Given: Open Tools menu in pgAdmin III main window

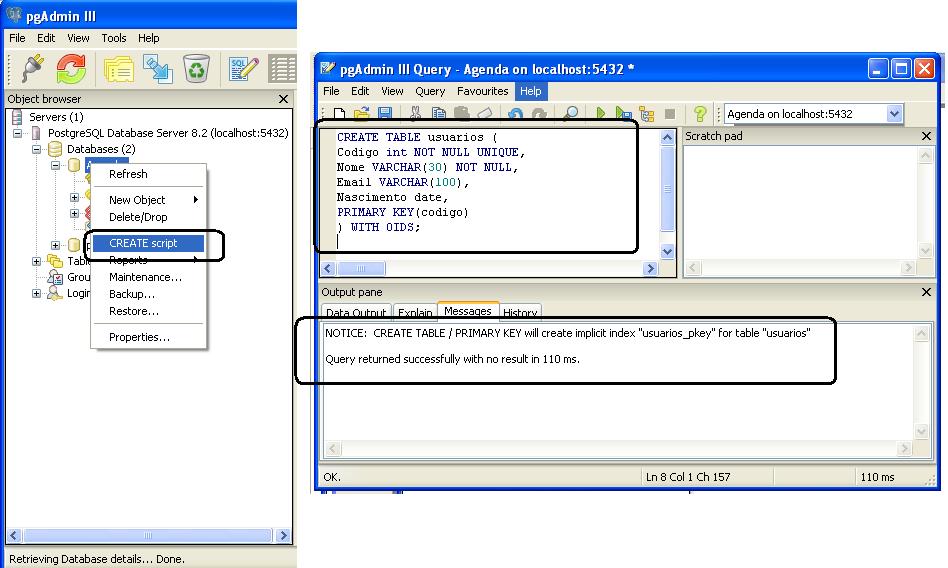Looking at the screenshot, I should point(114,38).
